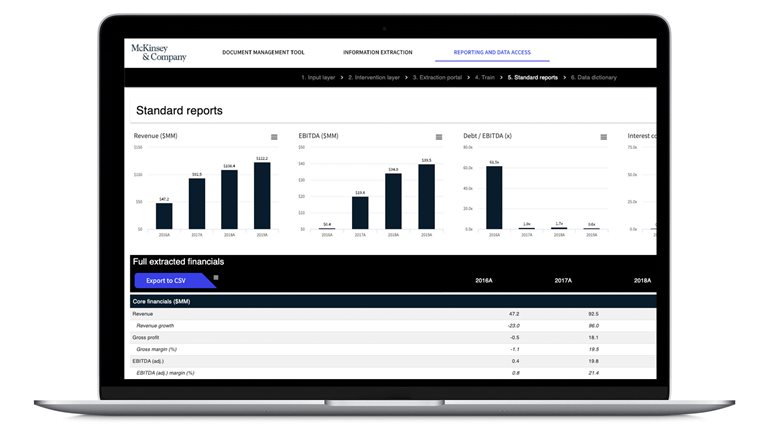767x431 pixels.
Task: Select the 5. Standard reports step
Action: point(532,77)
